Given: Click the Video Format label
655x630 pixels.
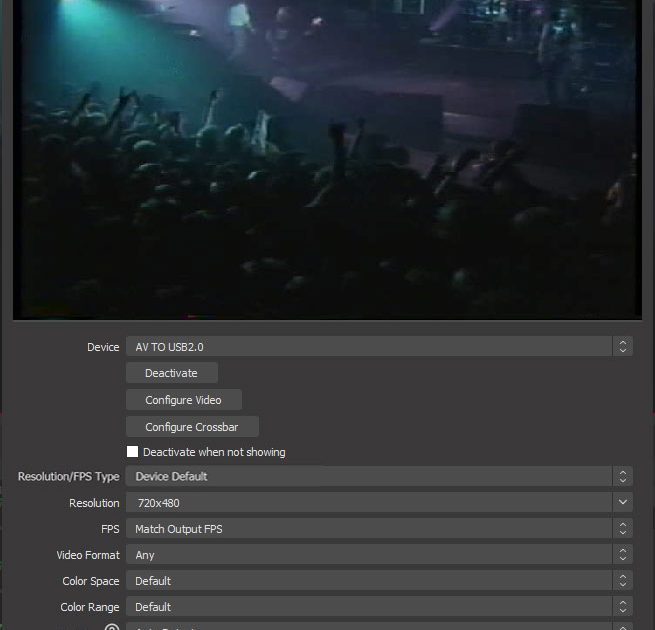Looking at the screenshot, I should pos(88,555).
